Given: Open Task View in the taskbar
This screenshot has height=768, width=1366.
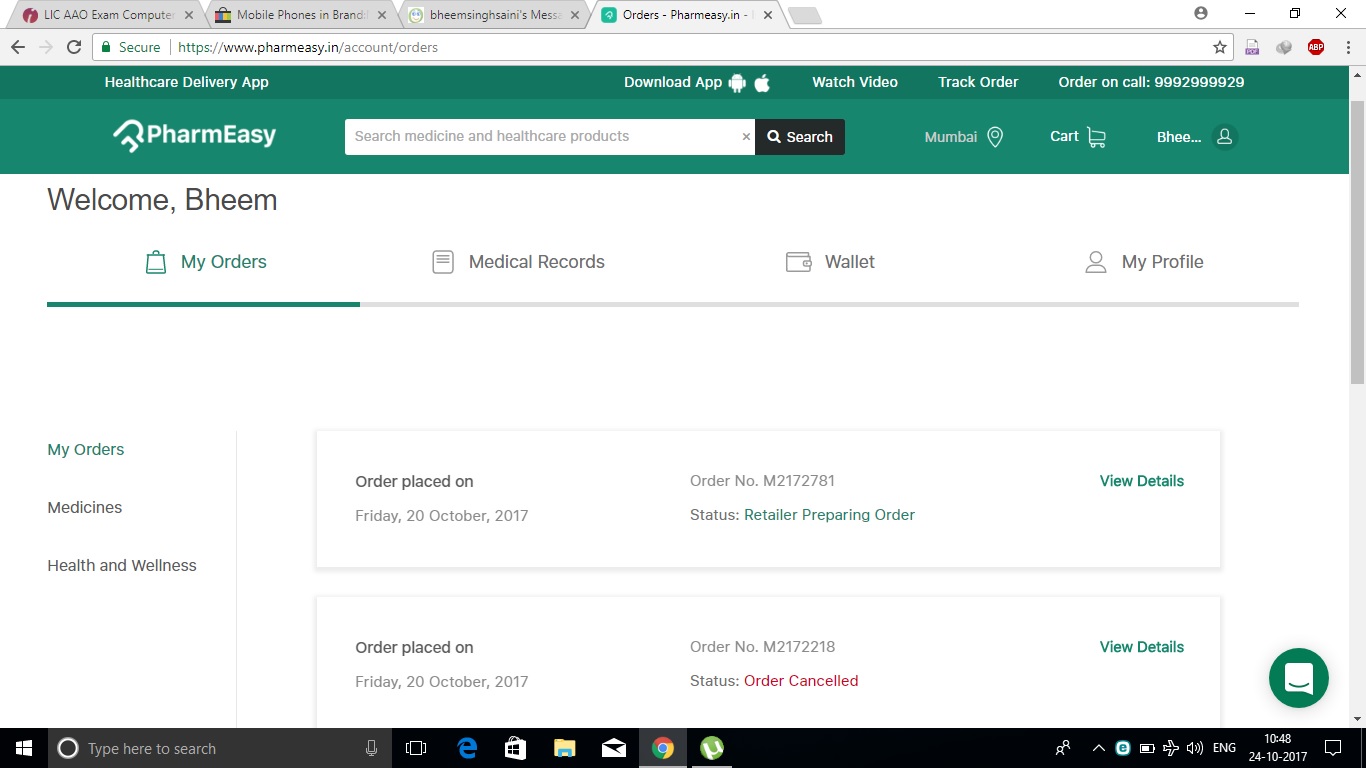Looking at the screenshot, I should click(416, 748).
